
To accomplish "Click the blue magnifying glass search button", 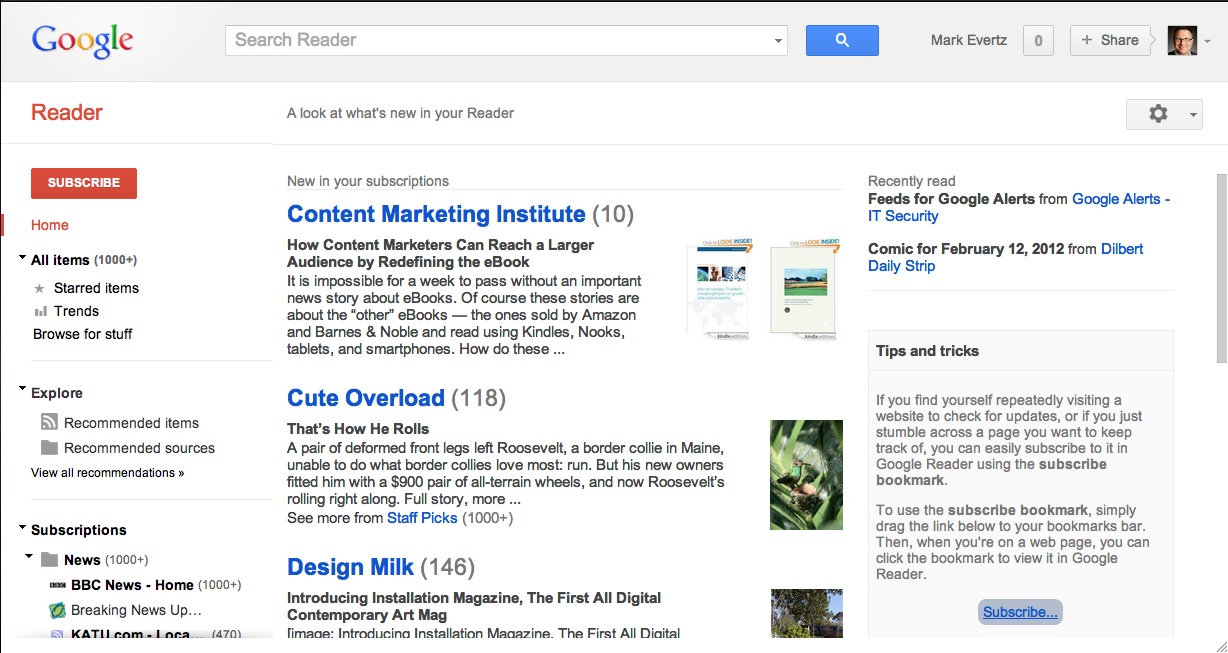I will tap(842, 40).
